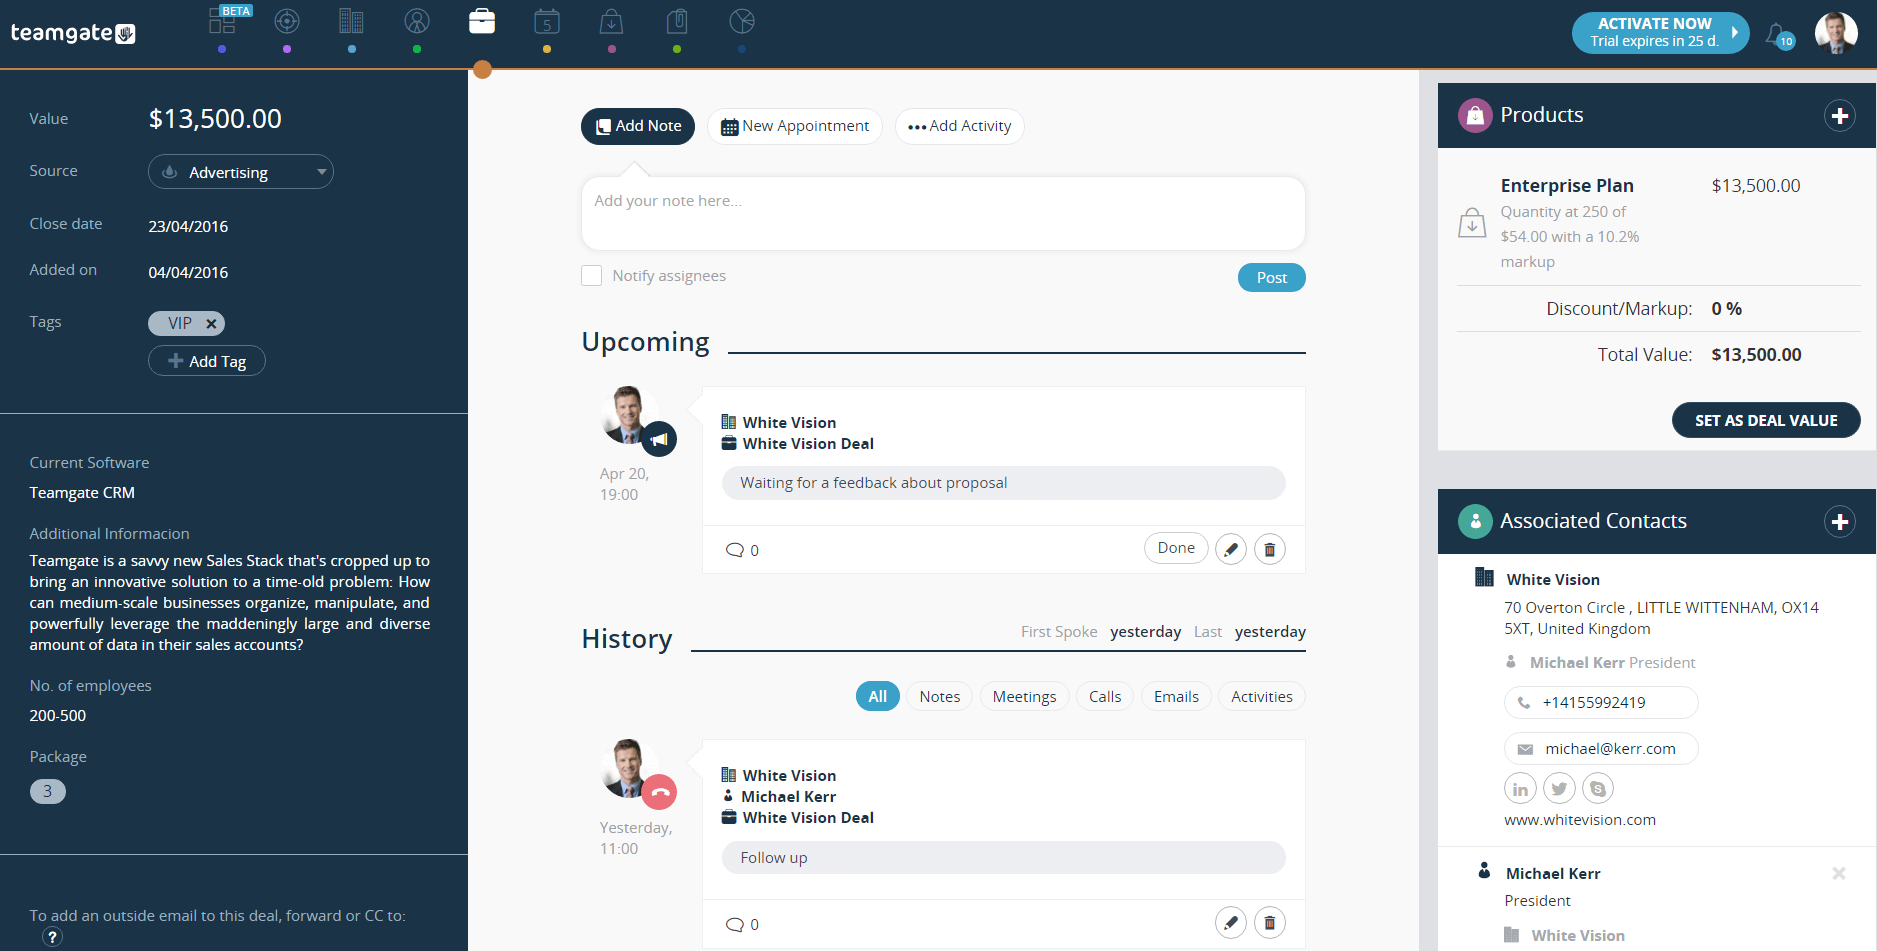Click the No. of employees value 200-500
Viewport: 1877px width, 951px height.
[x=58, y=716]
